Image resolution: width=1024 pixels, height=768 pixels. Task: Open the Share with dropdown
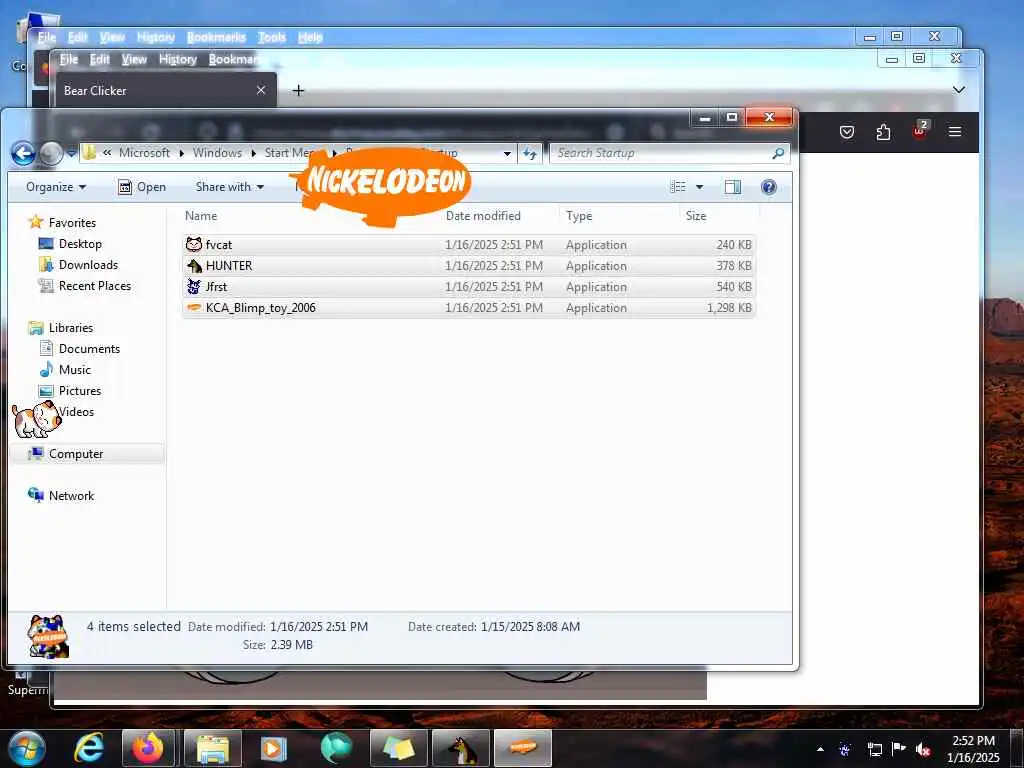pyautogui.click(x=229, y=187)
